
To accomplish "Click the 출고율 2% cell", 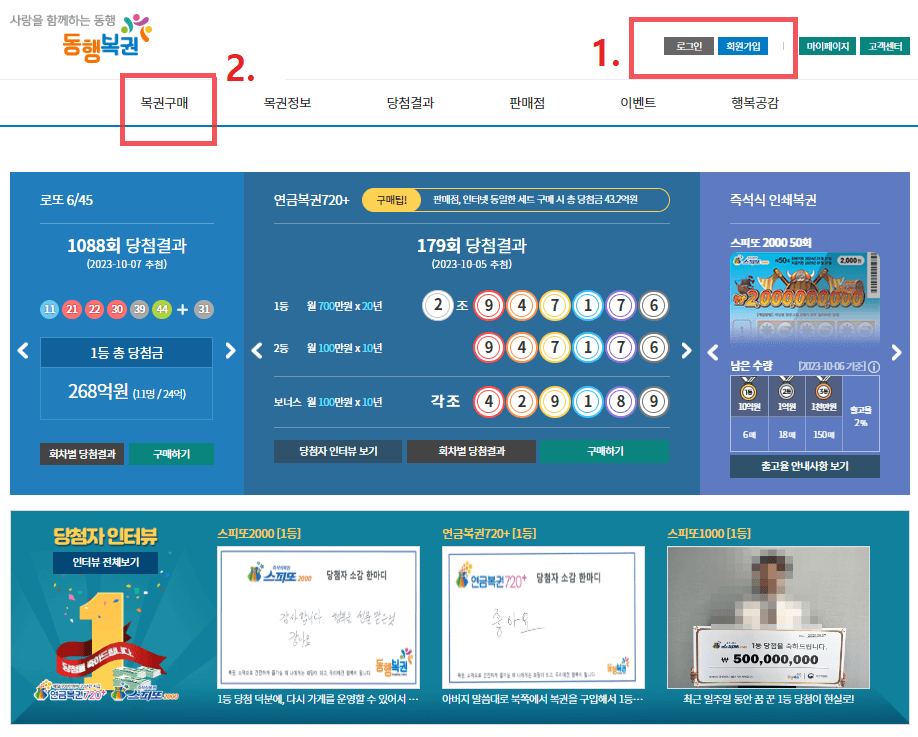I will coord(861,416).
